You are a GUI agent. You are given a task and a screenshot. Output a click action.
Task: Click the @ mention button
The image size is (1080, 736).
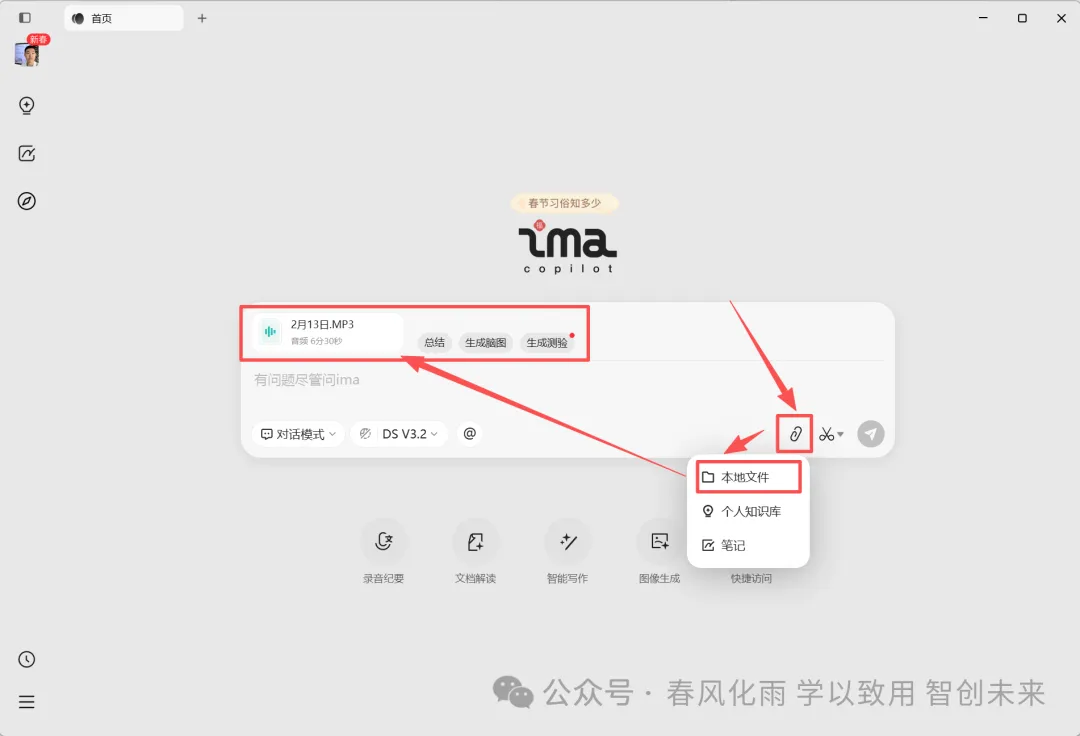(x=470, y=434)
